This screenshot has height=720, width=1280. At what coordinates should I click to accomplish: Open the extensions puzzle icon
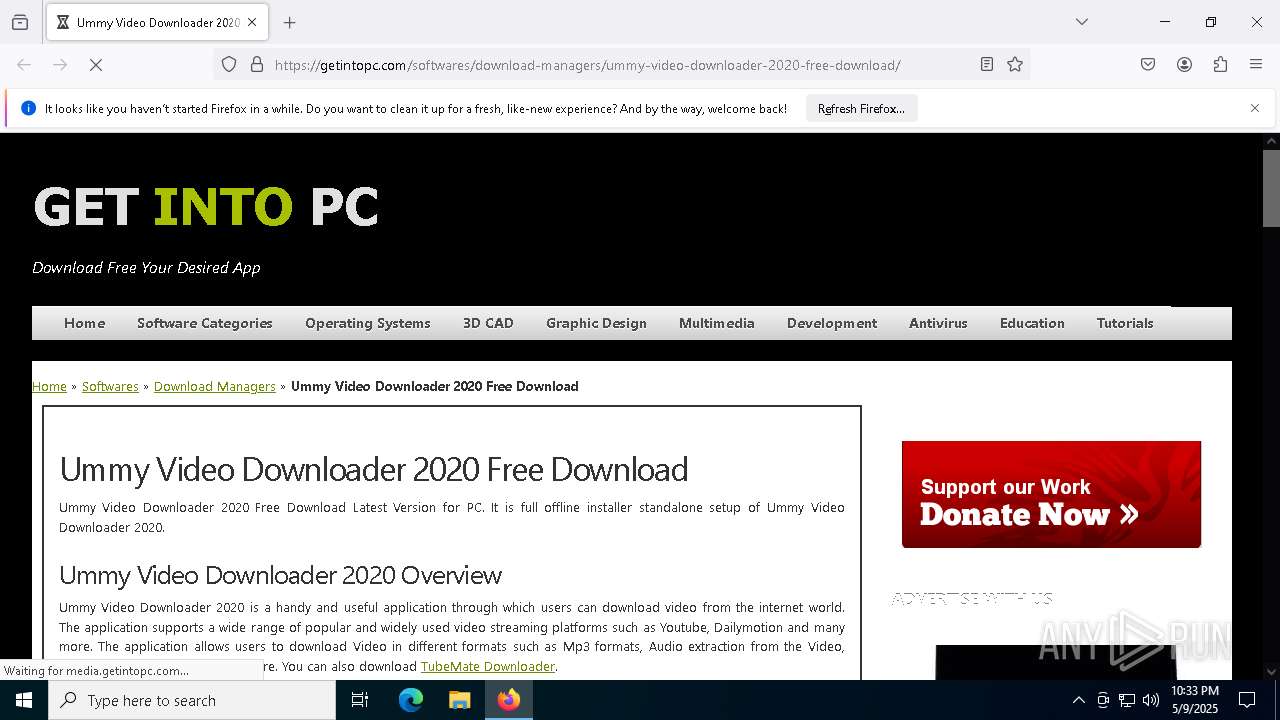point(1220,65)
